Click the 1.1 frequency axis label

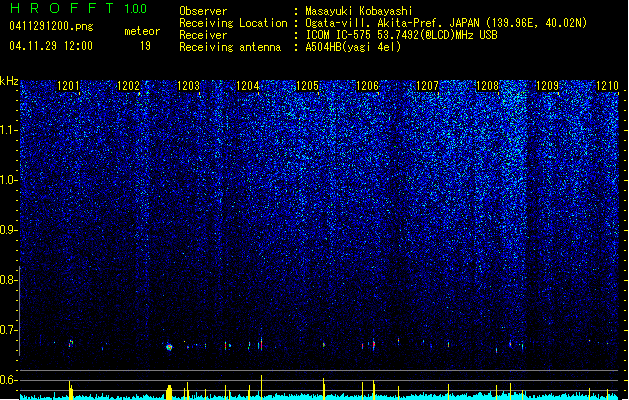tap(9, 130)
